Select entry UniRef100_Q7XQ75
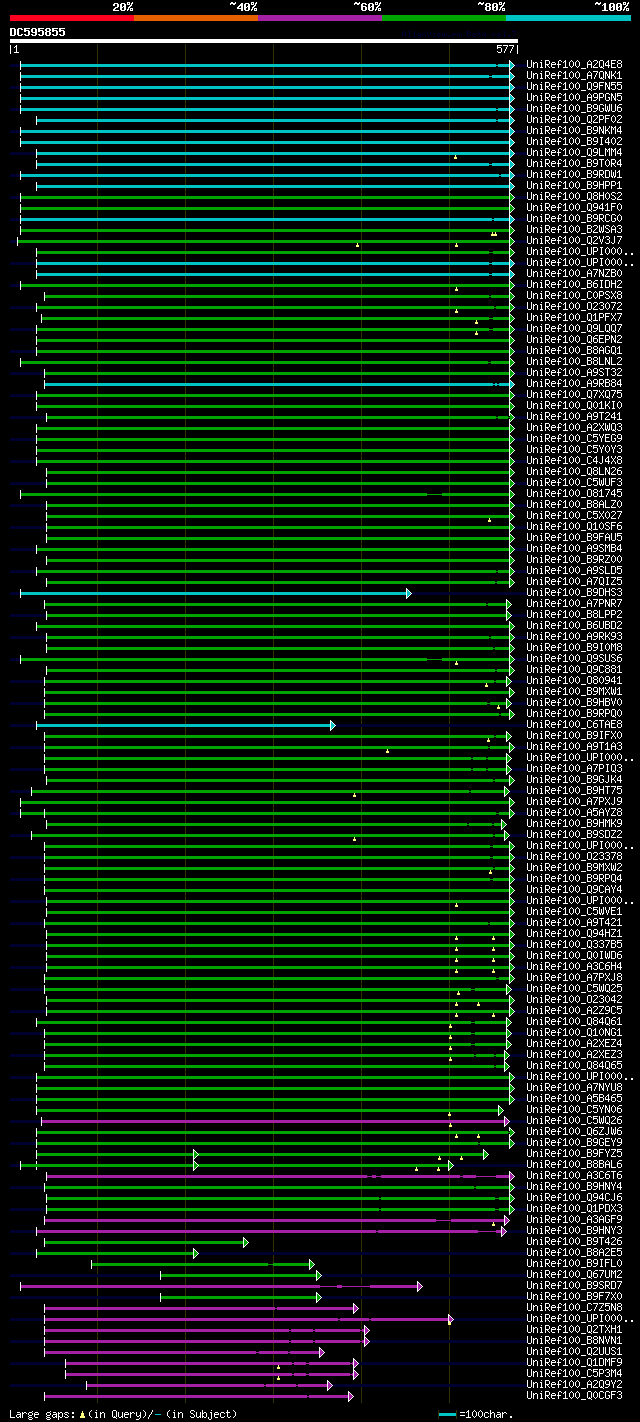 click(x=574, y=394)
